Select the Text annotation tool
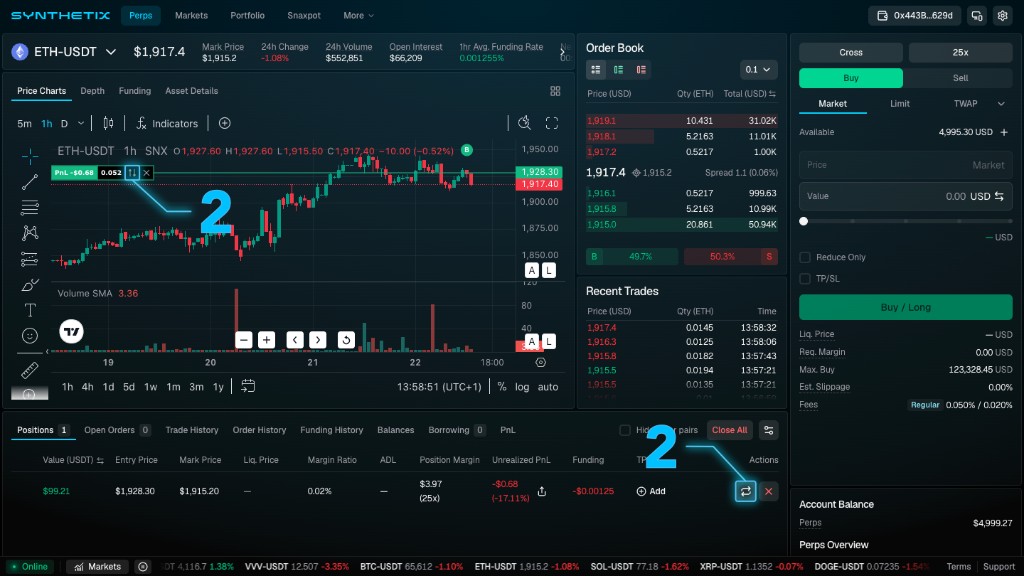This screenshot has height=576, width=1024. coord(29,310)
